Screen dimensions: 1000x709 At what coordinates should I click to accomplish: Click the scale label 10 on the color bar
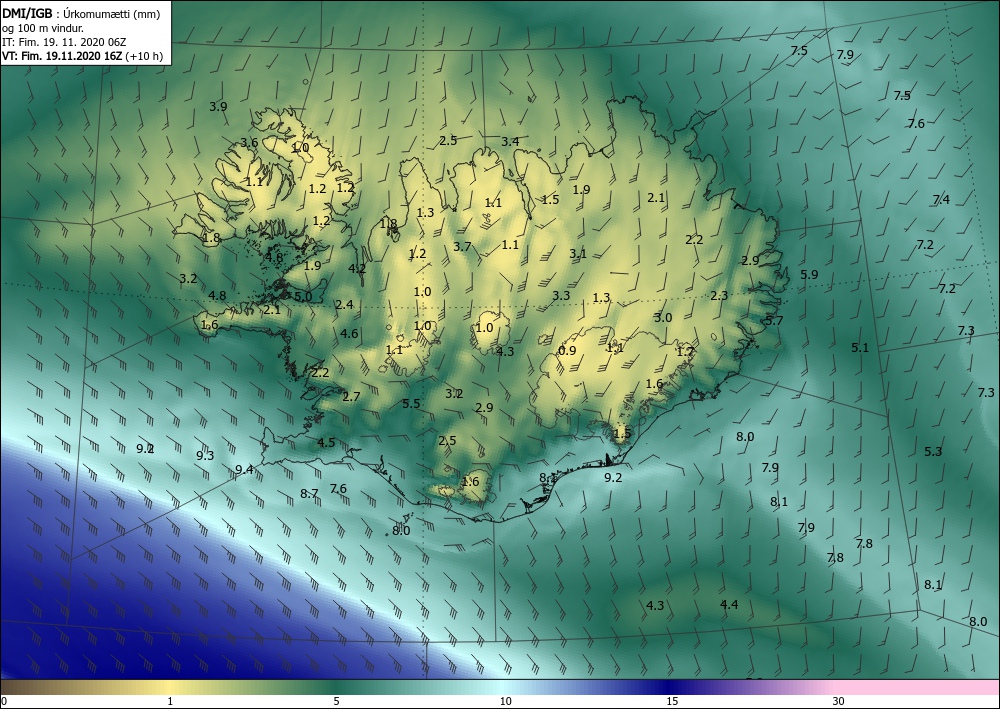click(506, 701)
